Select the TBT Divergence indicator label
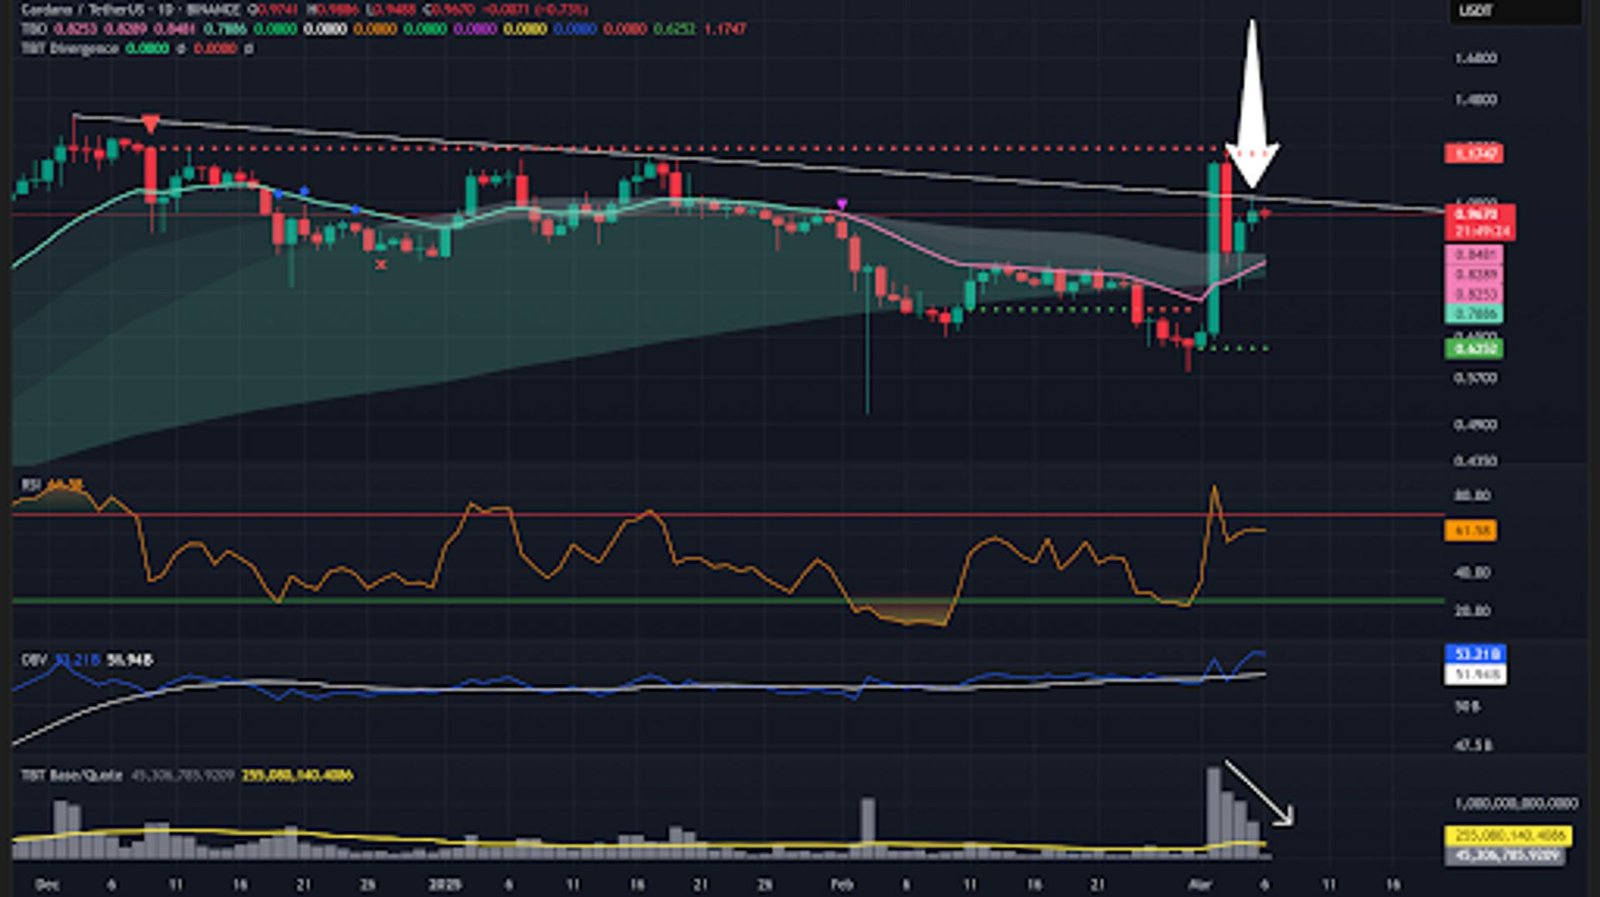Viewport: 1600px width, 897px height. tap(70, 48)
